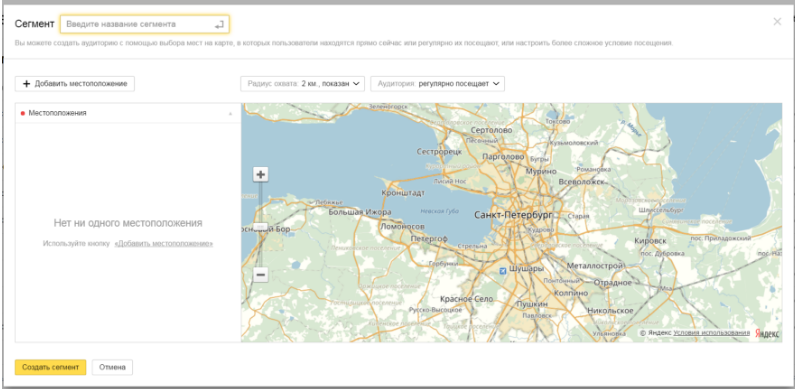The height and width of the screenshot is (389, 795).
Task: Click Кронштадт label on the map
Action: click(403, 193)
